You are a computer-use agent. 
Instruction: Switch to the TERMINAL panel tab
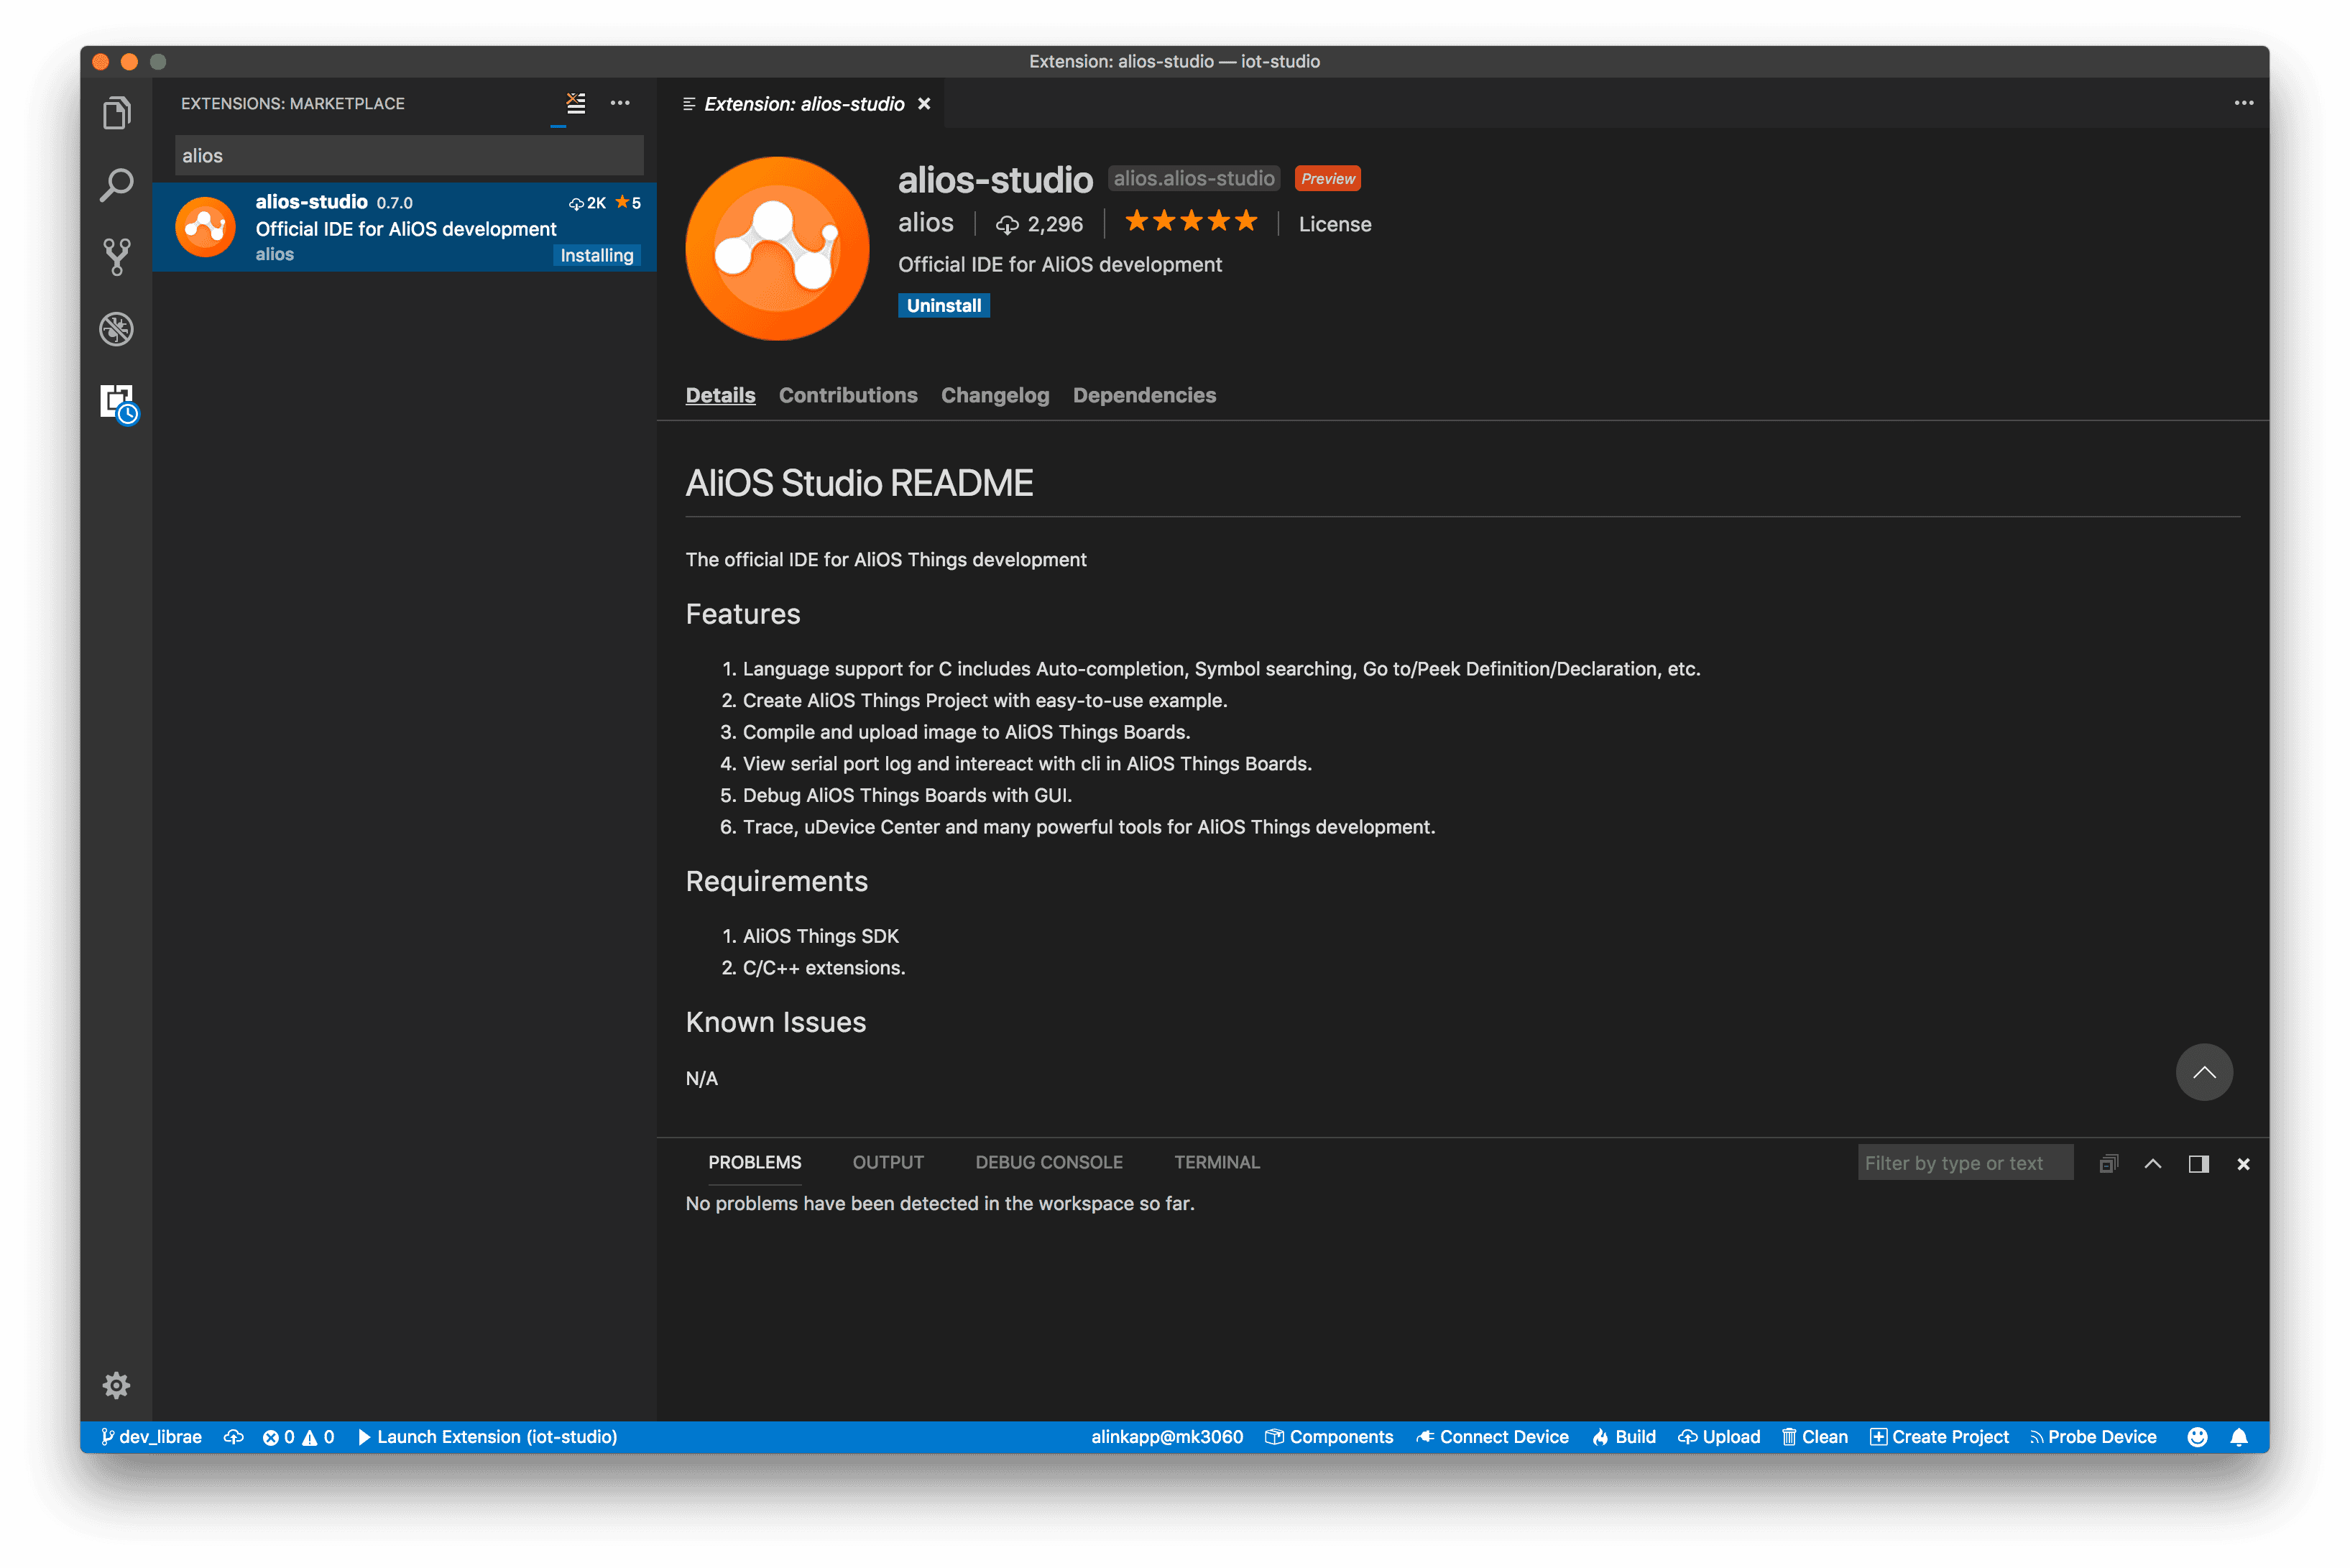pyautogui.click(x=1216, y=1162)
